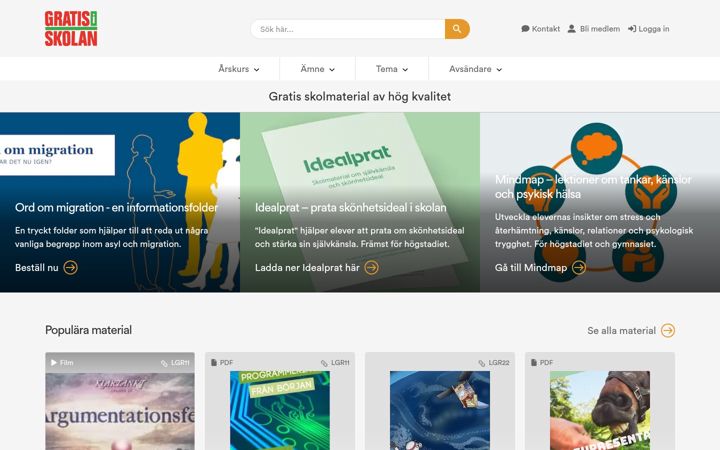Viewport: 720px width, 450px height.
Task: Open the Argumentationsfel film thumbnail
Action: pyautogui.click(x=120, y=411)
